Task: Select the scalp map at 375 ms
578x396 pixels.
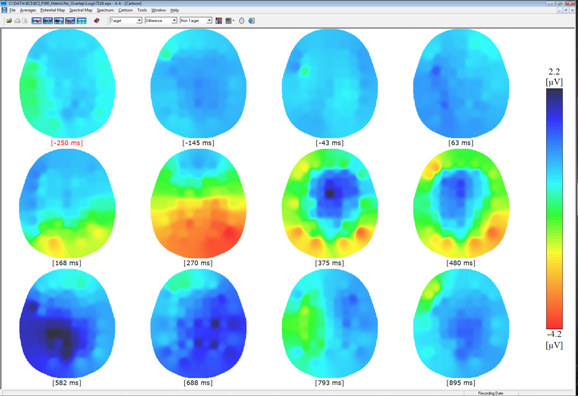Action: (x=330, y=204)
